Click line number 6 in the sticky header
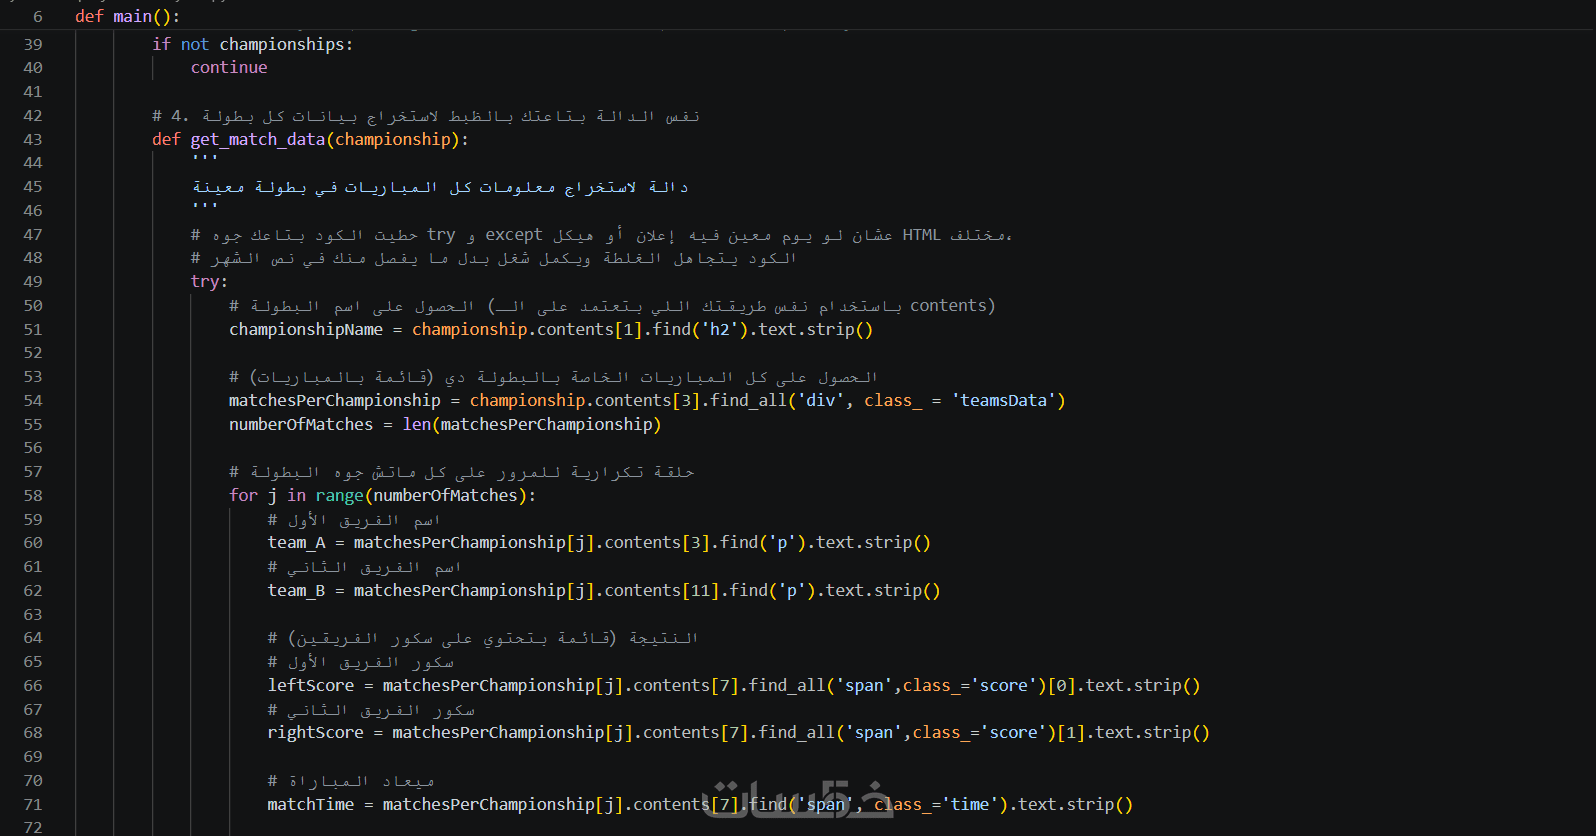 (38, 16)
